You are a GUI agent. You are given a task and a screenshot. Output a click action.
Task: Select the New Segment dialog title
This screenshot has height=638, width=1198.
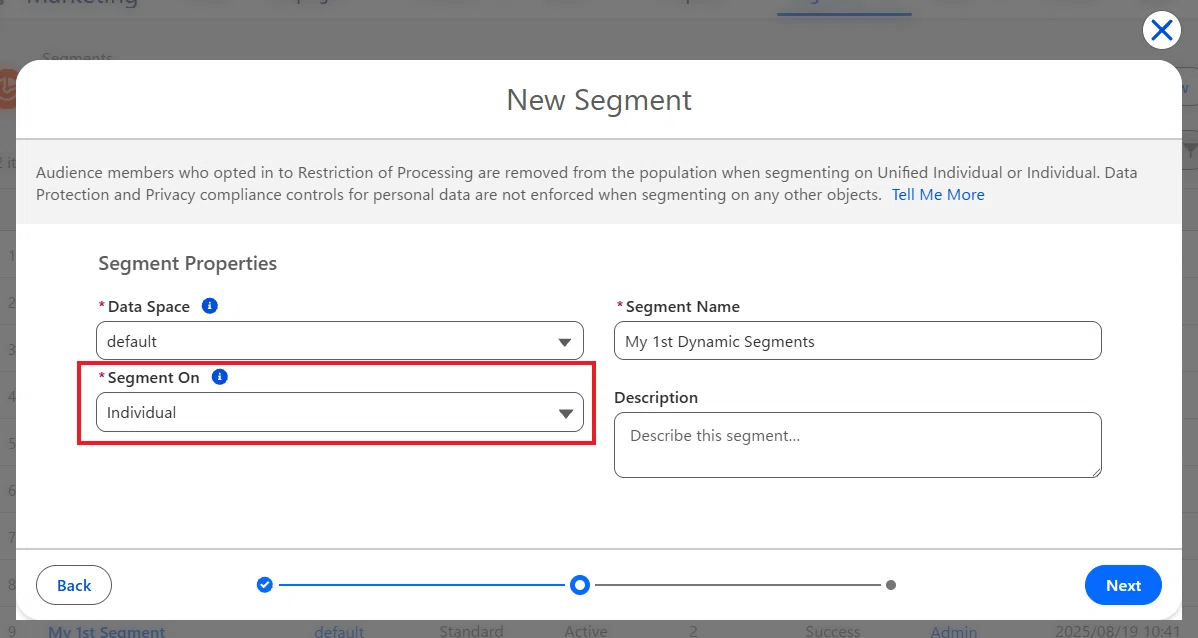599,100
